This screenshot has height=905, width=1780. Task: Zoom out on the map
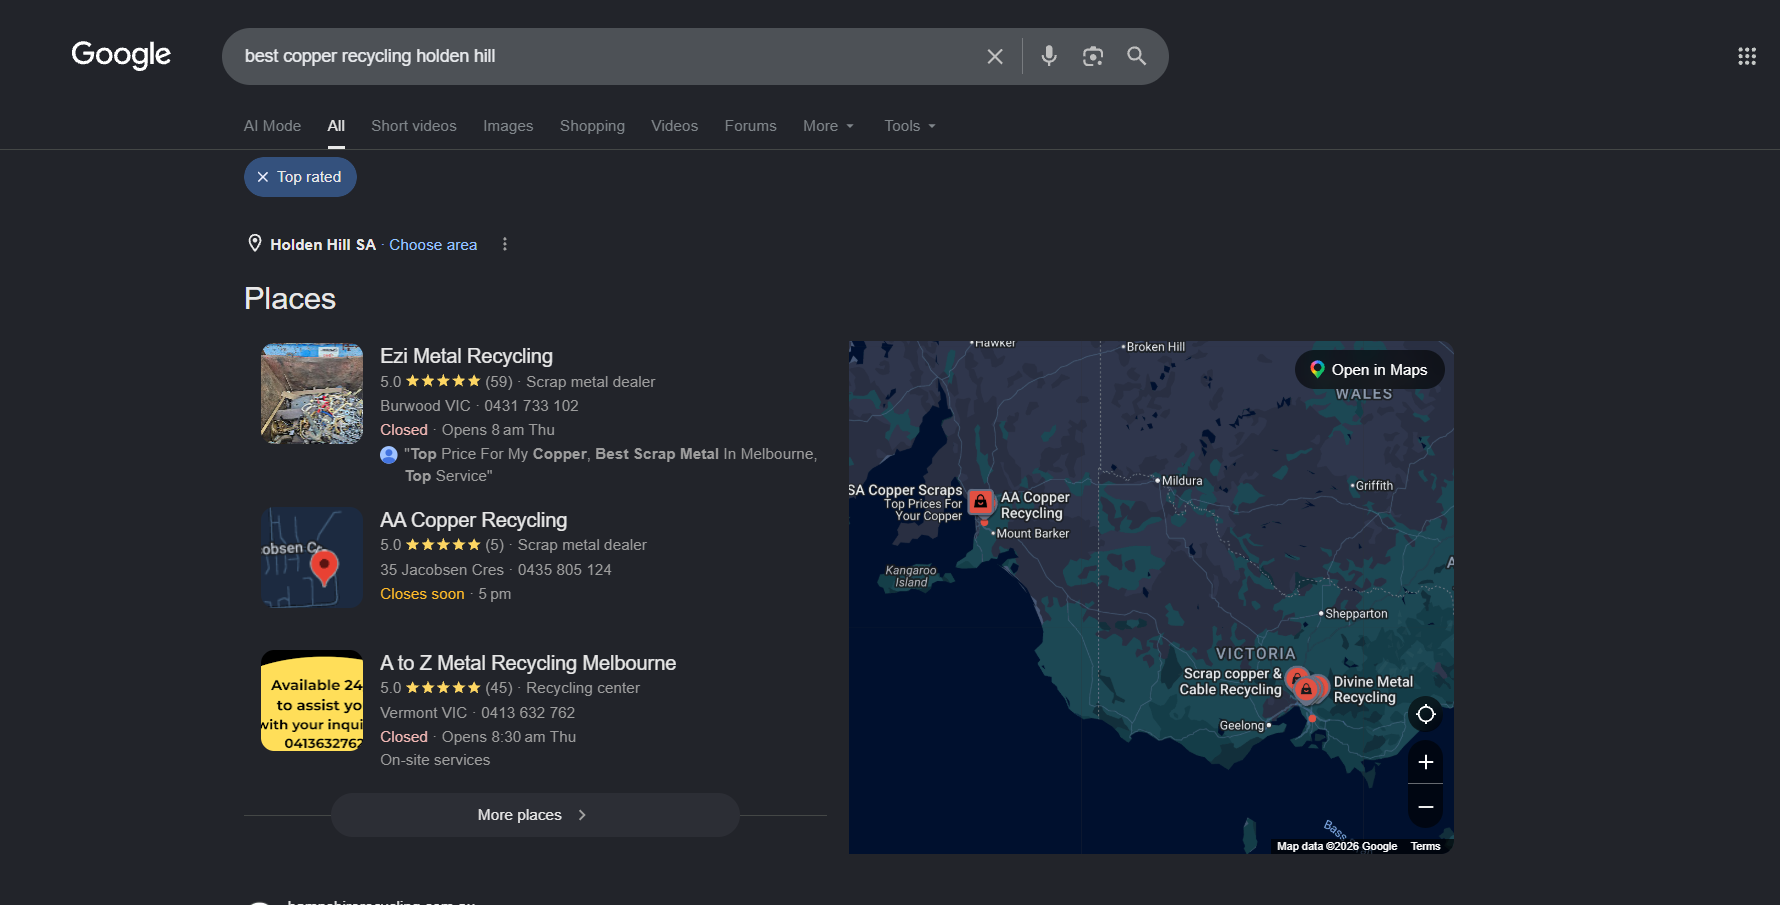[x=1426, y=806]
